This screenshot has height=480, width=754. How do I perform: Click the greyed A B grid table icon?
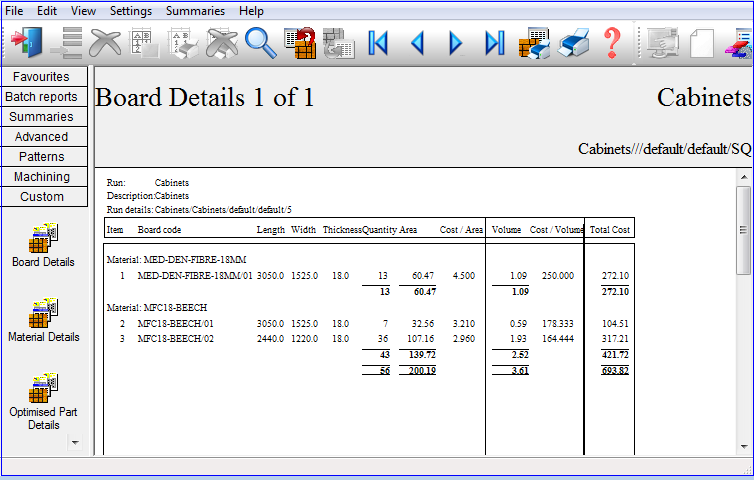click(x=144, y=43)
